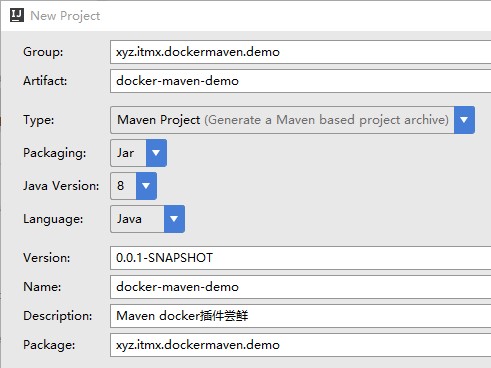The height and width of the screenshot is (368, 491).
Task: Click the Group input field
Action: (x=300, y=52)
